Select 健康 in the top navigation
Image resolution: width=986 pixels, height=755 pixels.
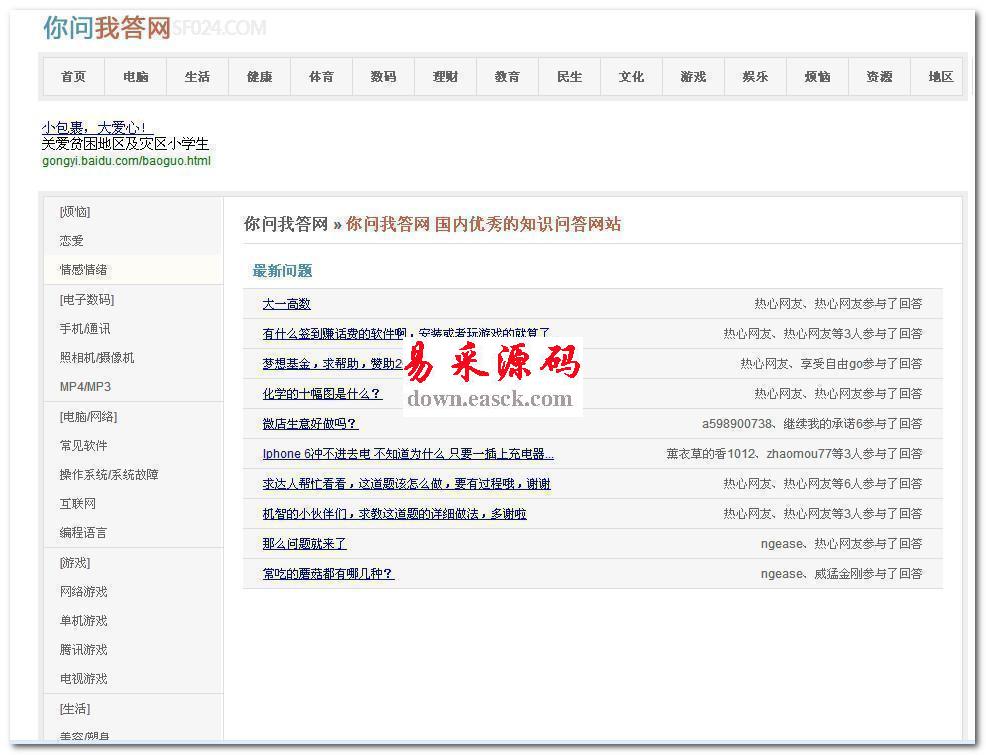(259, 77)
